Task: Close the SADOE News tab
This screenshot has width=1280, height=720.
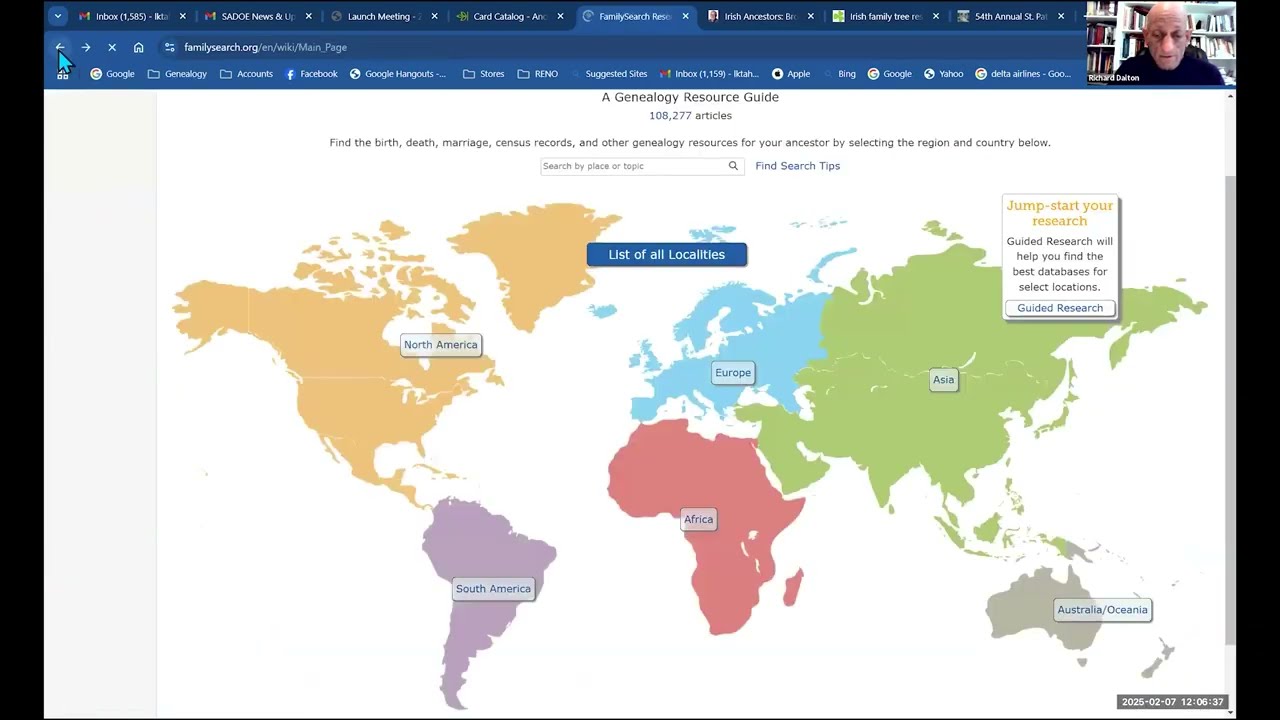Action: [309, 16]
